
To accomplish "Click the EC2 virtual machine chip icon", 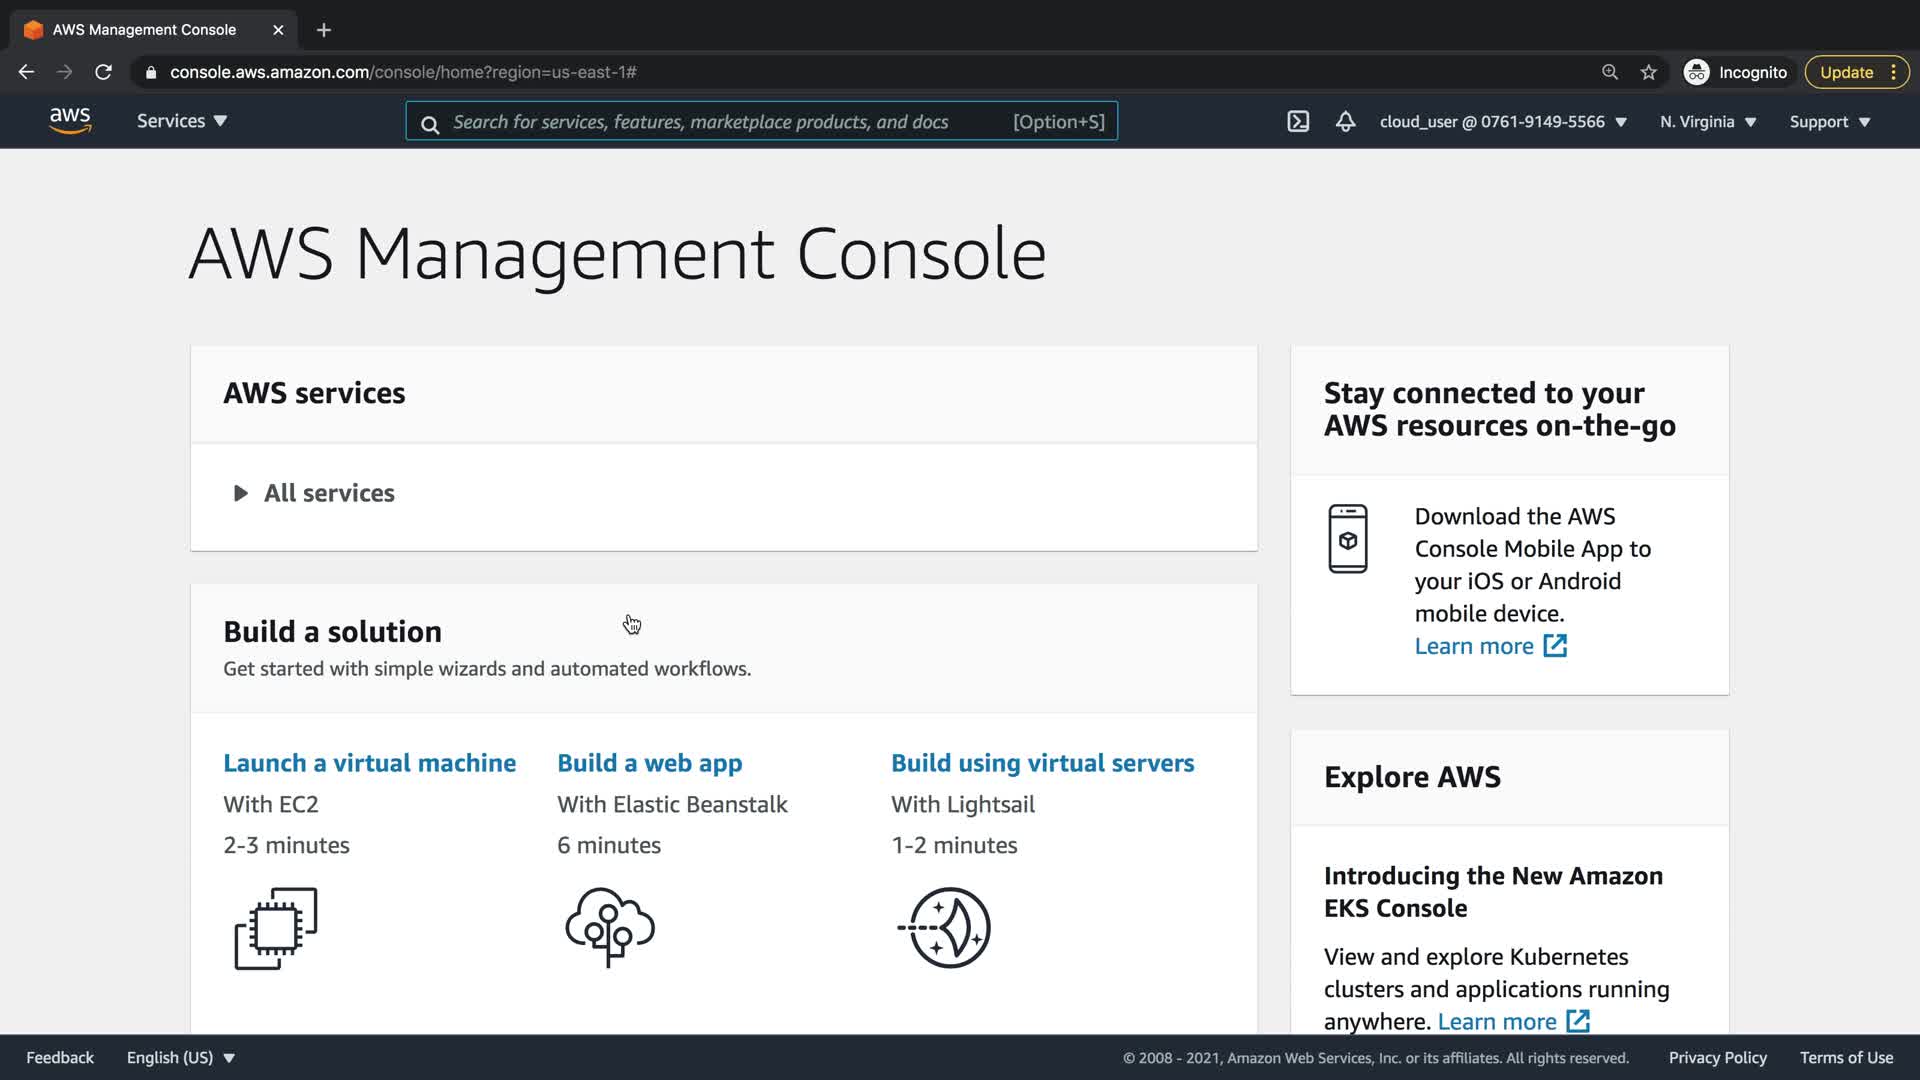I will (x=276, y=928).
